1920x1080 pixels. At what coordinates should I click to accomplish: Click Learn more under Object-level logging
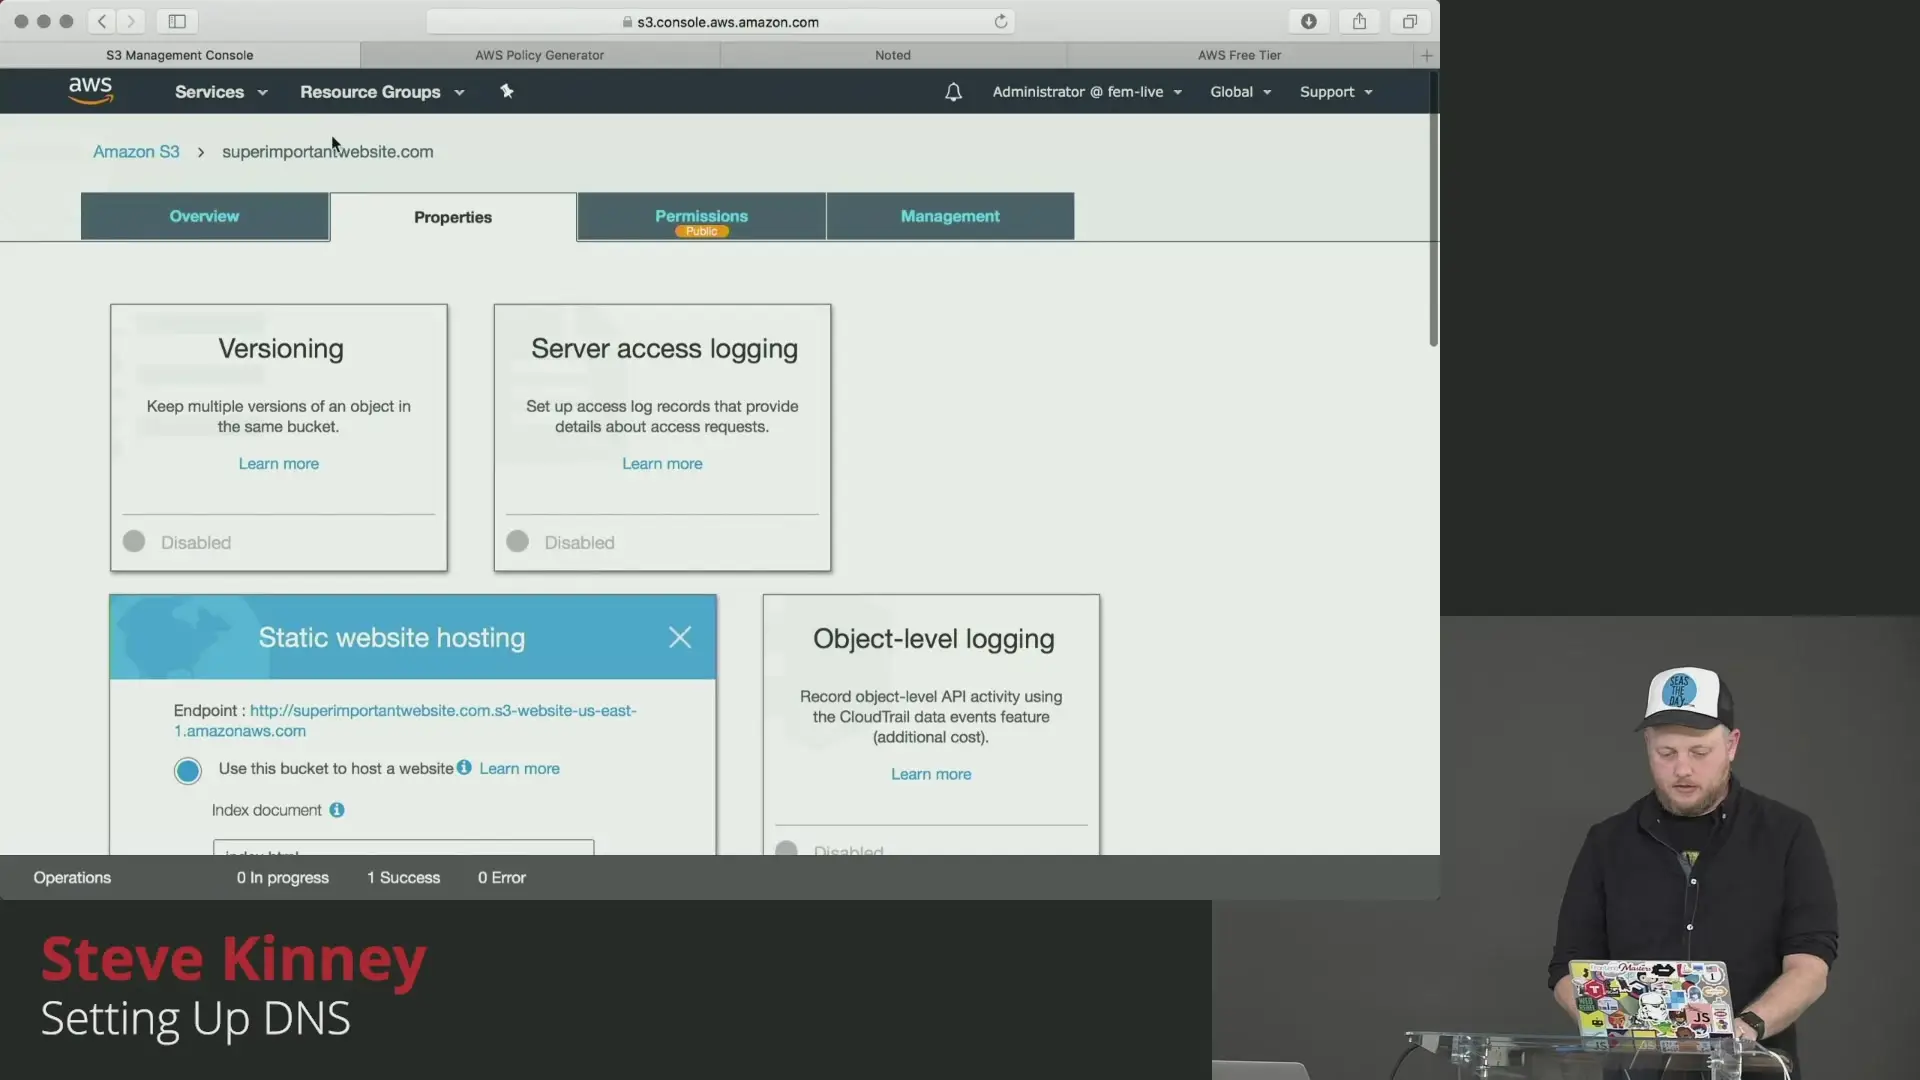pos(931,774)
